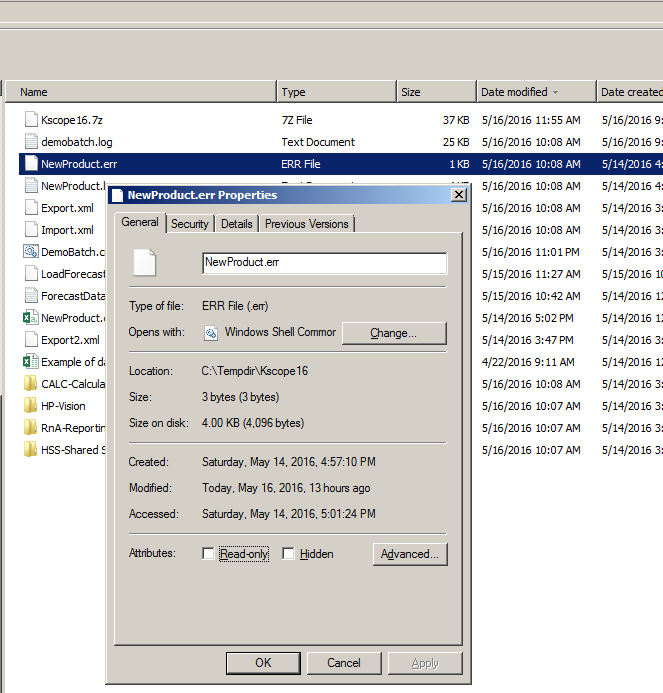Click the ForecastData file icon
This screenshot has height=693, width=663.
[31, 296]
